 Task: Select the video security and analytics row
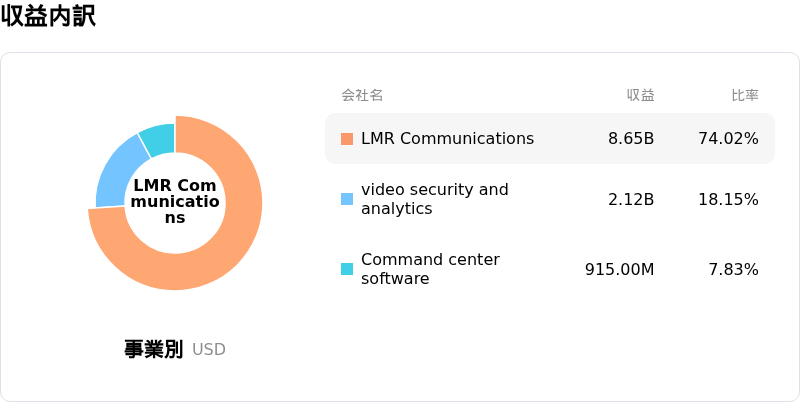pos(550,199)
